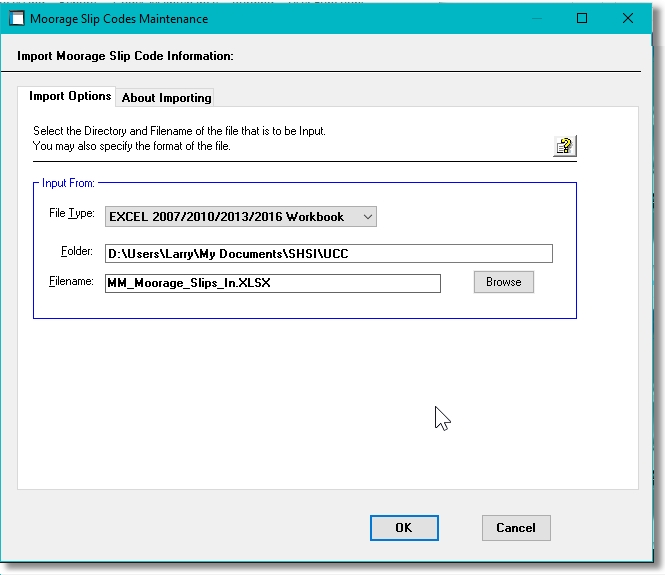
Task: Click the help question mark icon
Action: point(565,146)
